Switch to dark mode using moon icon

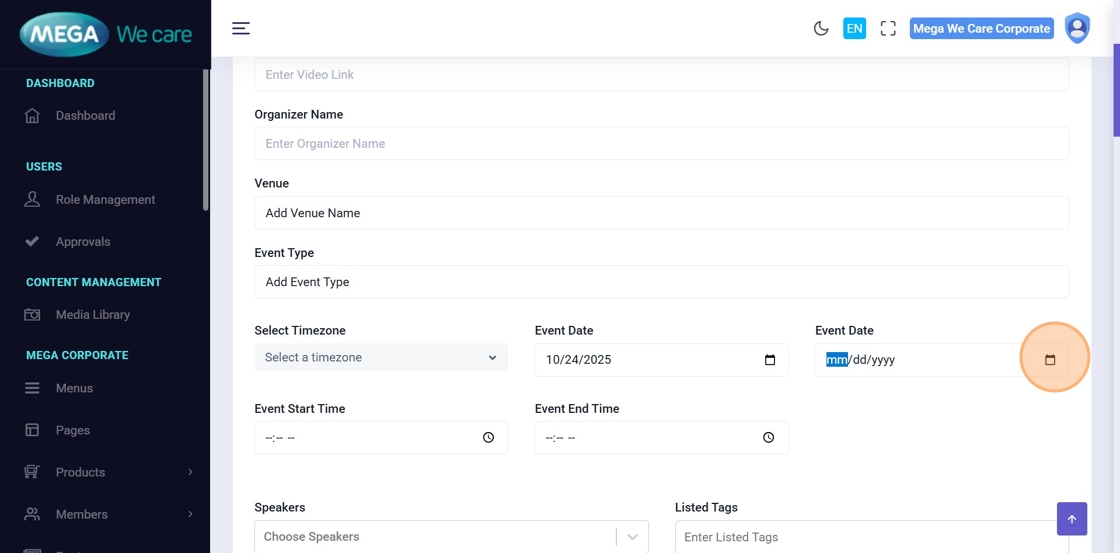[x=821, y=28]
